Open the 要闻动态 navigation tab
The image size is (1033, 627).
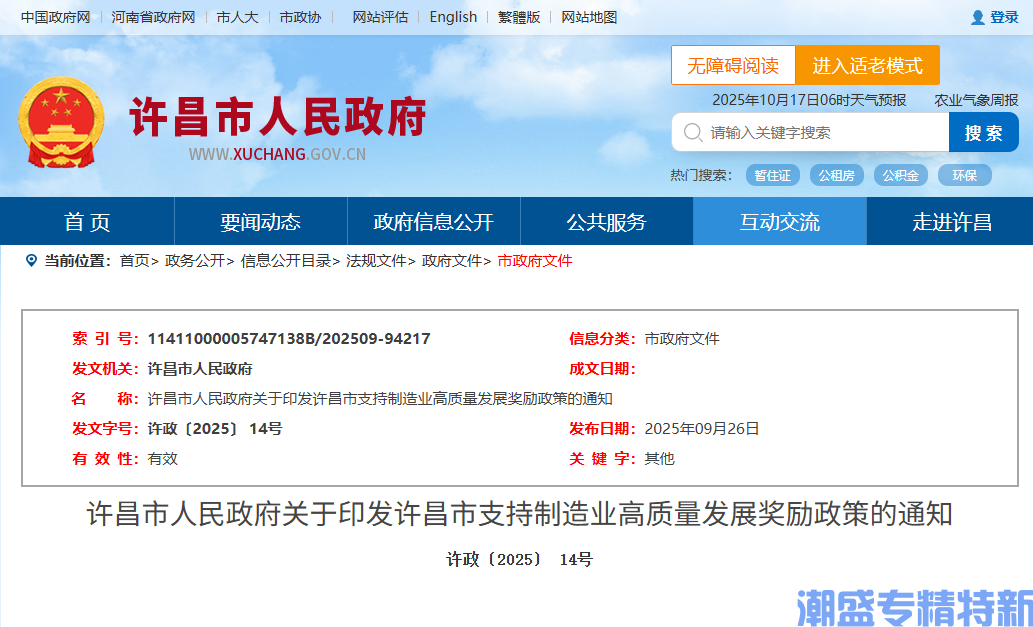[260, 222]
